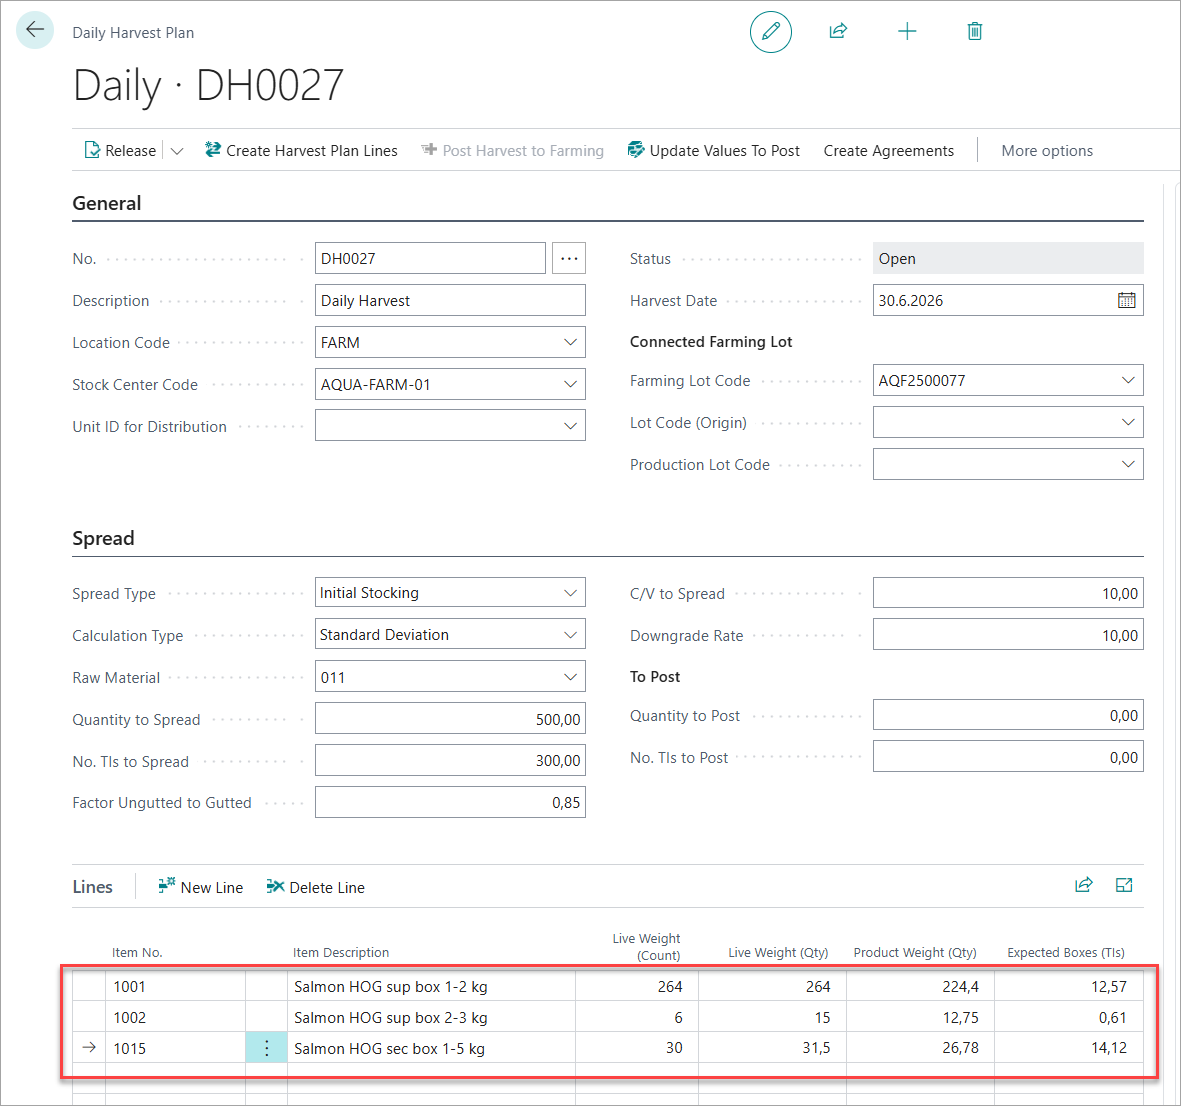Click the lookup ellipsis next to No. field
Image resolution: width=1181 pixels, height=1106 pixels.
pyautogui.click(x=569, y=258)
